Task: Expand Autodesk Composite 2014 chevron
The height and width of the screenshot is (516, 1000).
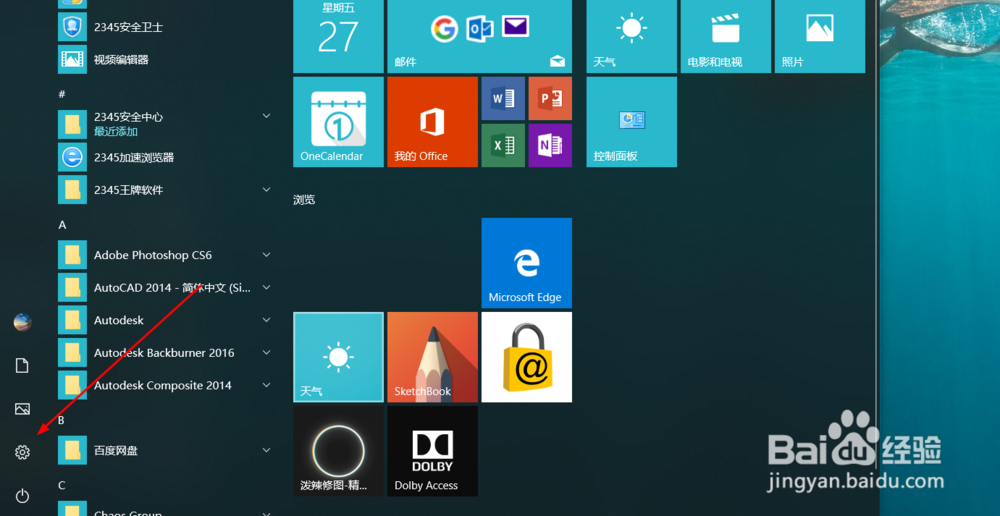Action: 267,385
